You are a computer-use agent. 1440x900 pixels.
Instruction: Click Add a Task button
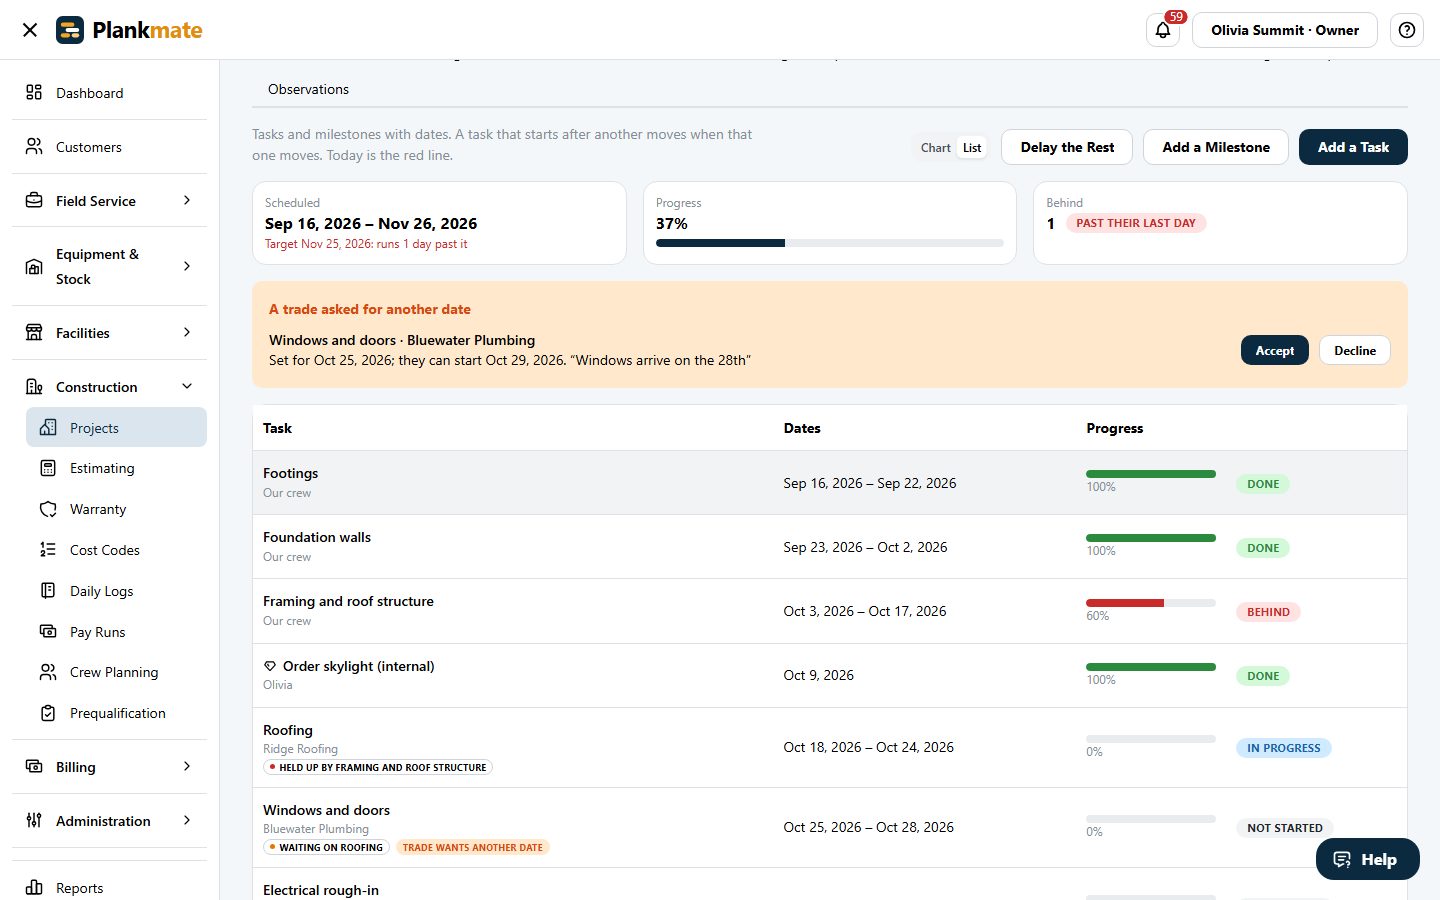tap(1353, 147)
